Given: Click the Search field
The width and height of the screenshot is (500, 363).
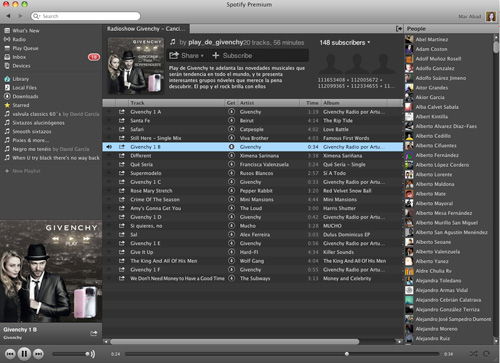Looking at the screenshot, I should coord(86,16).
